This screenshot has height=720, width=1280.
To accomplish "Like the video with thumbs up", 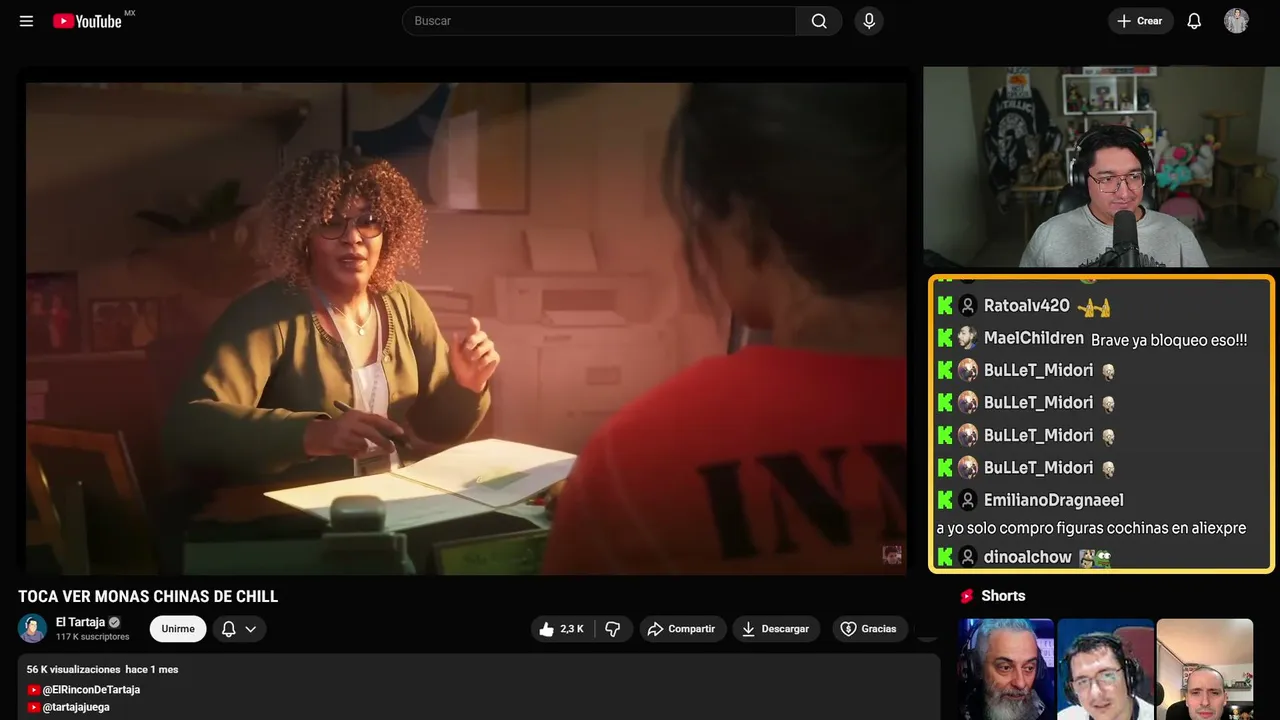I will (563, 629).
